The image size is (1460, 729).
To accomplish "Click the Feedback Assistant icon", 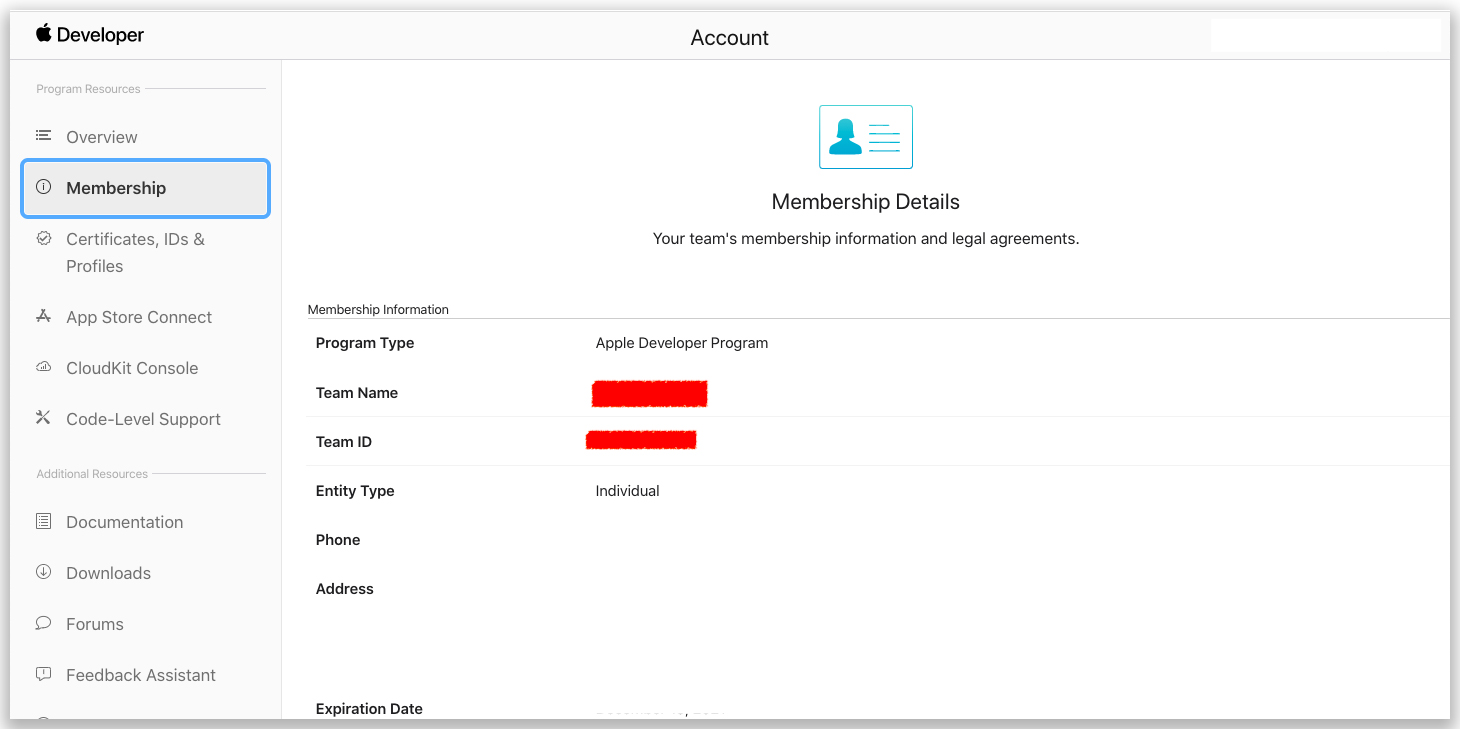I will coord(43,674).
